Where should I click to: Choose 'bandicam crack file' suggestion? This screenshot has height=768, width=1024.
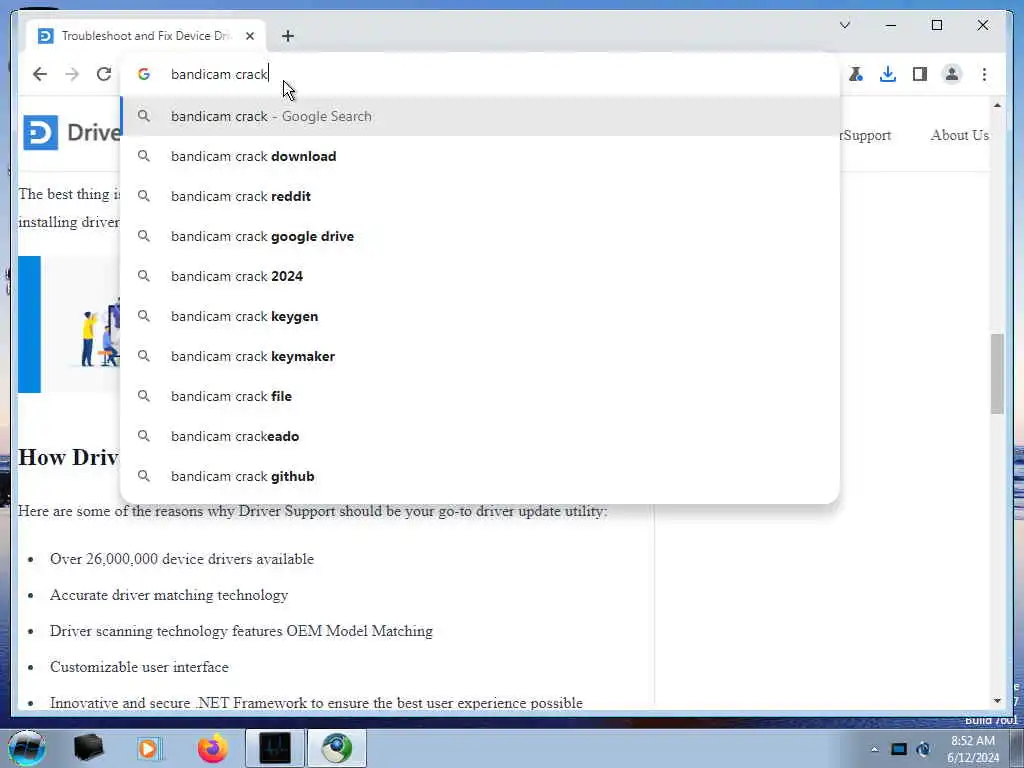[x=480, y=396]
